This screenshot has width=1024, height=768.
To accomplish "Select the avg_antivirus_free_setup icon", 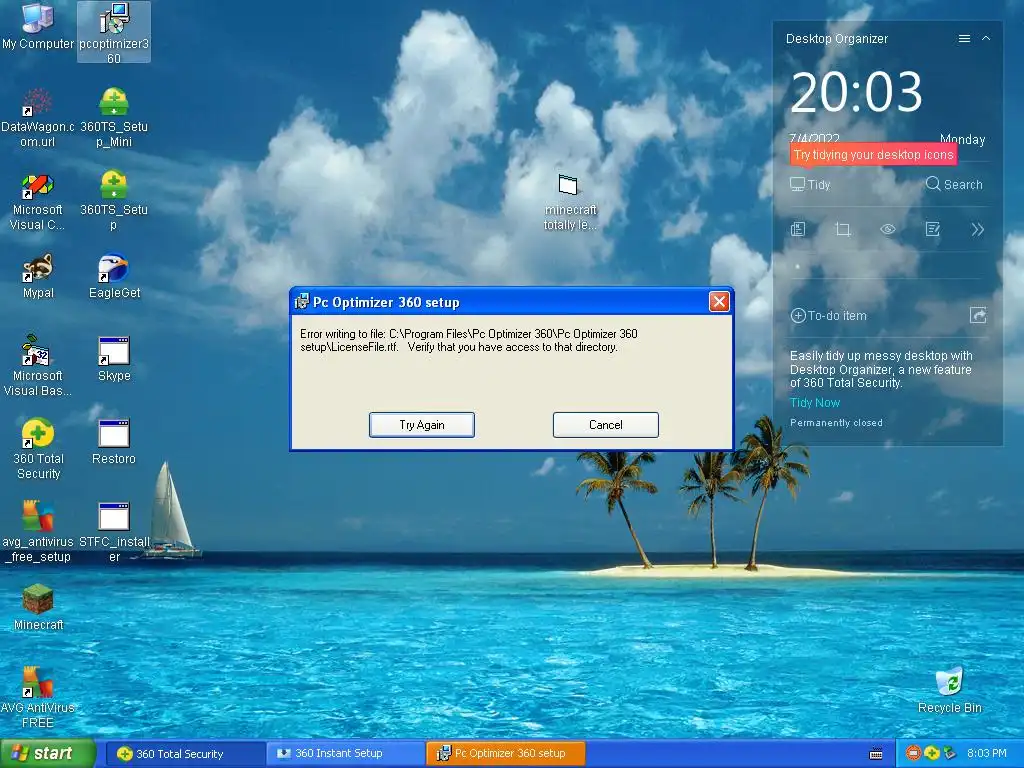I will click(37, 532).
